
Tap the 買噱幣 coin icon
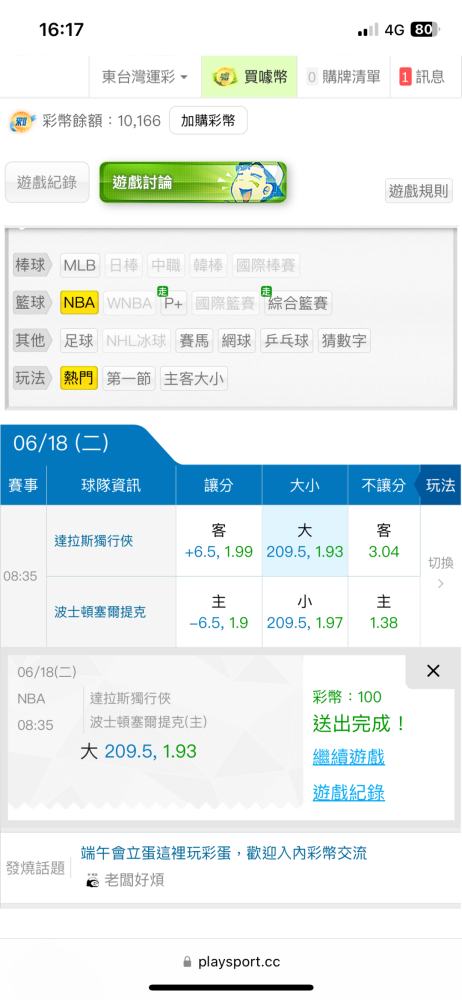pyautogui.click(x=225, y=77)
